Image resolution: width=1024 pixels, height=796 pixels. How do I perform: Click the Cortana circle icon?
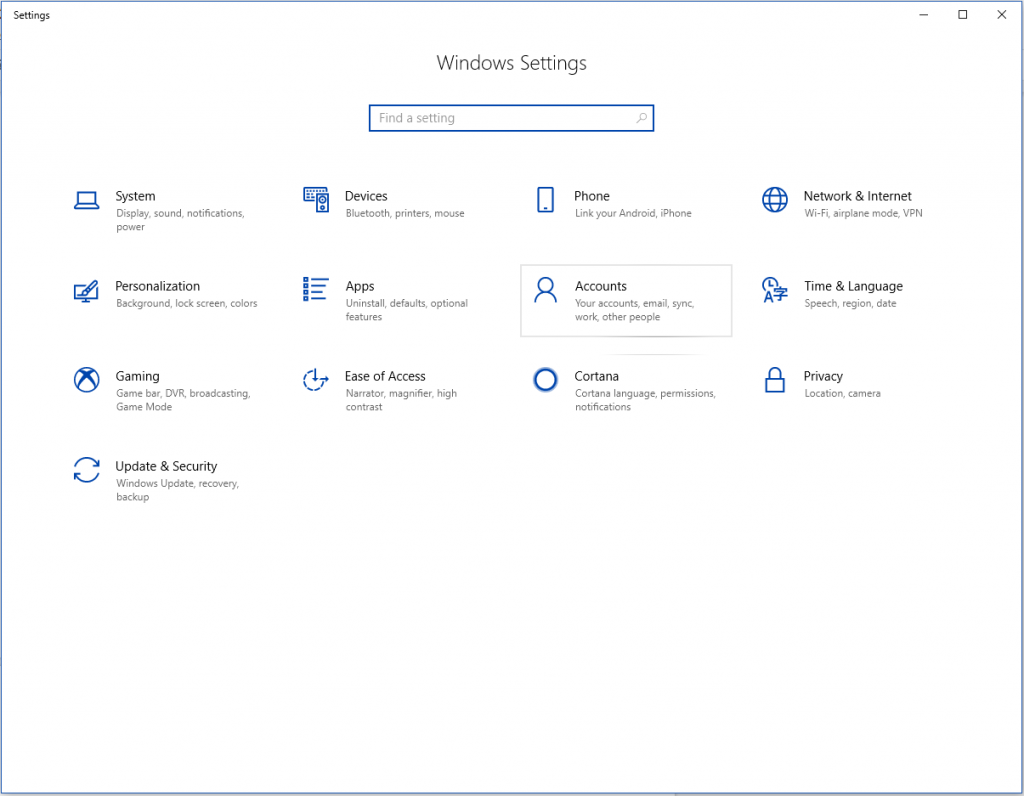[545, 379]
